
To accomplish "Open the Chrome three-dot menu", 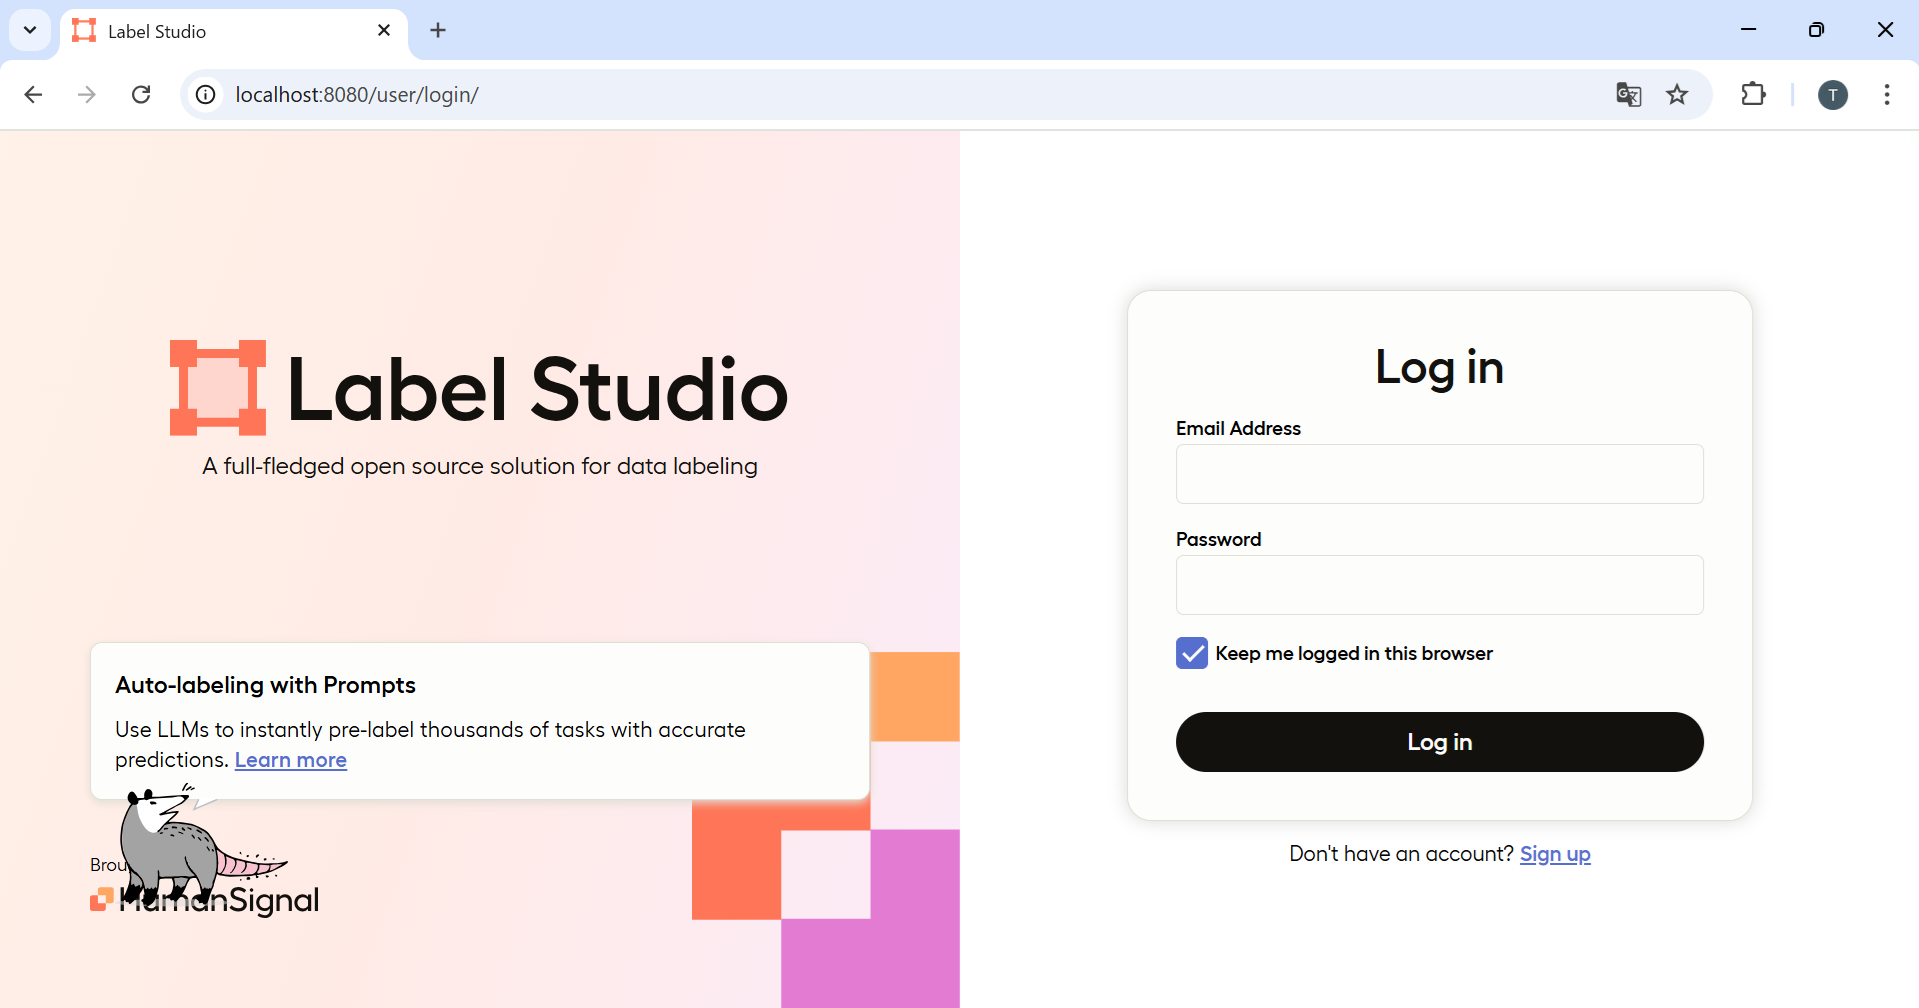I will click(1886, 94).
